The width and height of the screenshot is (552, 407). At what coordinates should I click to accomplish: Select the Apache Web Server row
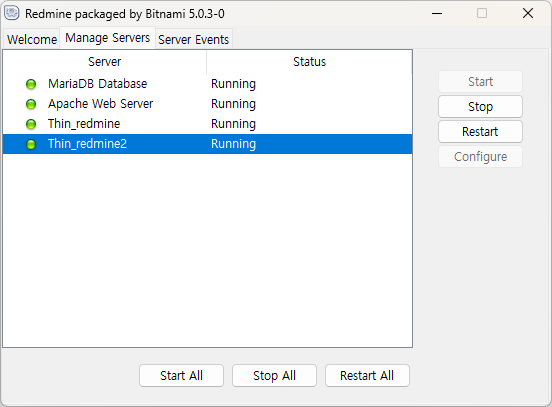pyautogui.click(x=207, y=104)
